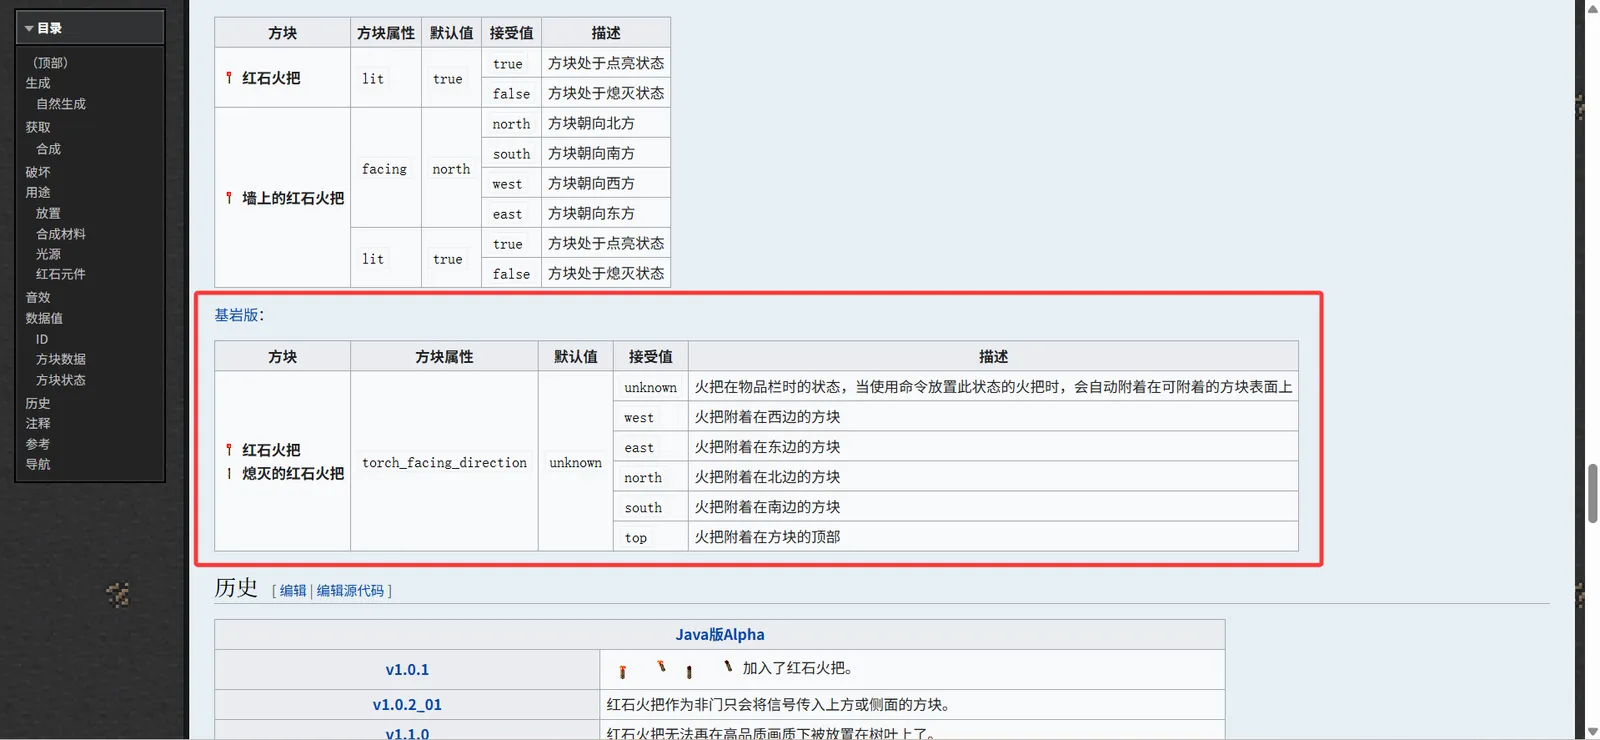Click the vertical scrollbar thumb
The width and height of the screenshot is (1600, 740).
(1593, 493)
